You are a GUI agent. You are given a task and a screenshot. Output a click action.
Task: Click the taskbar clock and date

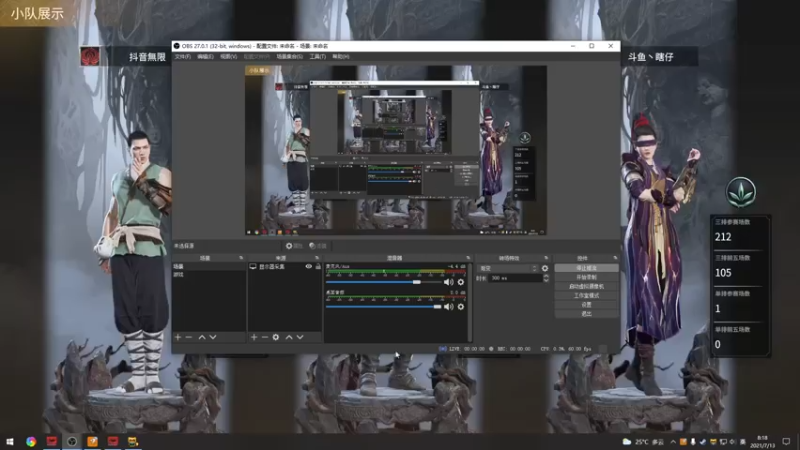pos(763,442)
